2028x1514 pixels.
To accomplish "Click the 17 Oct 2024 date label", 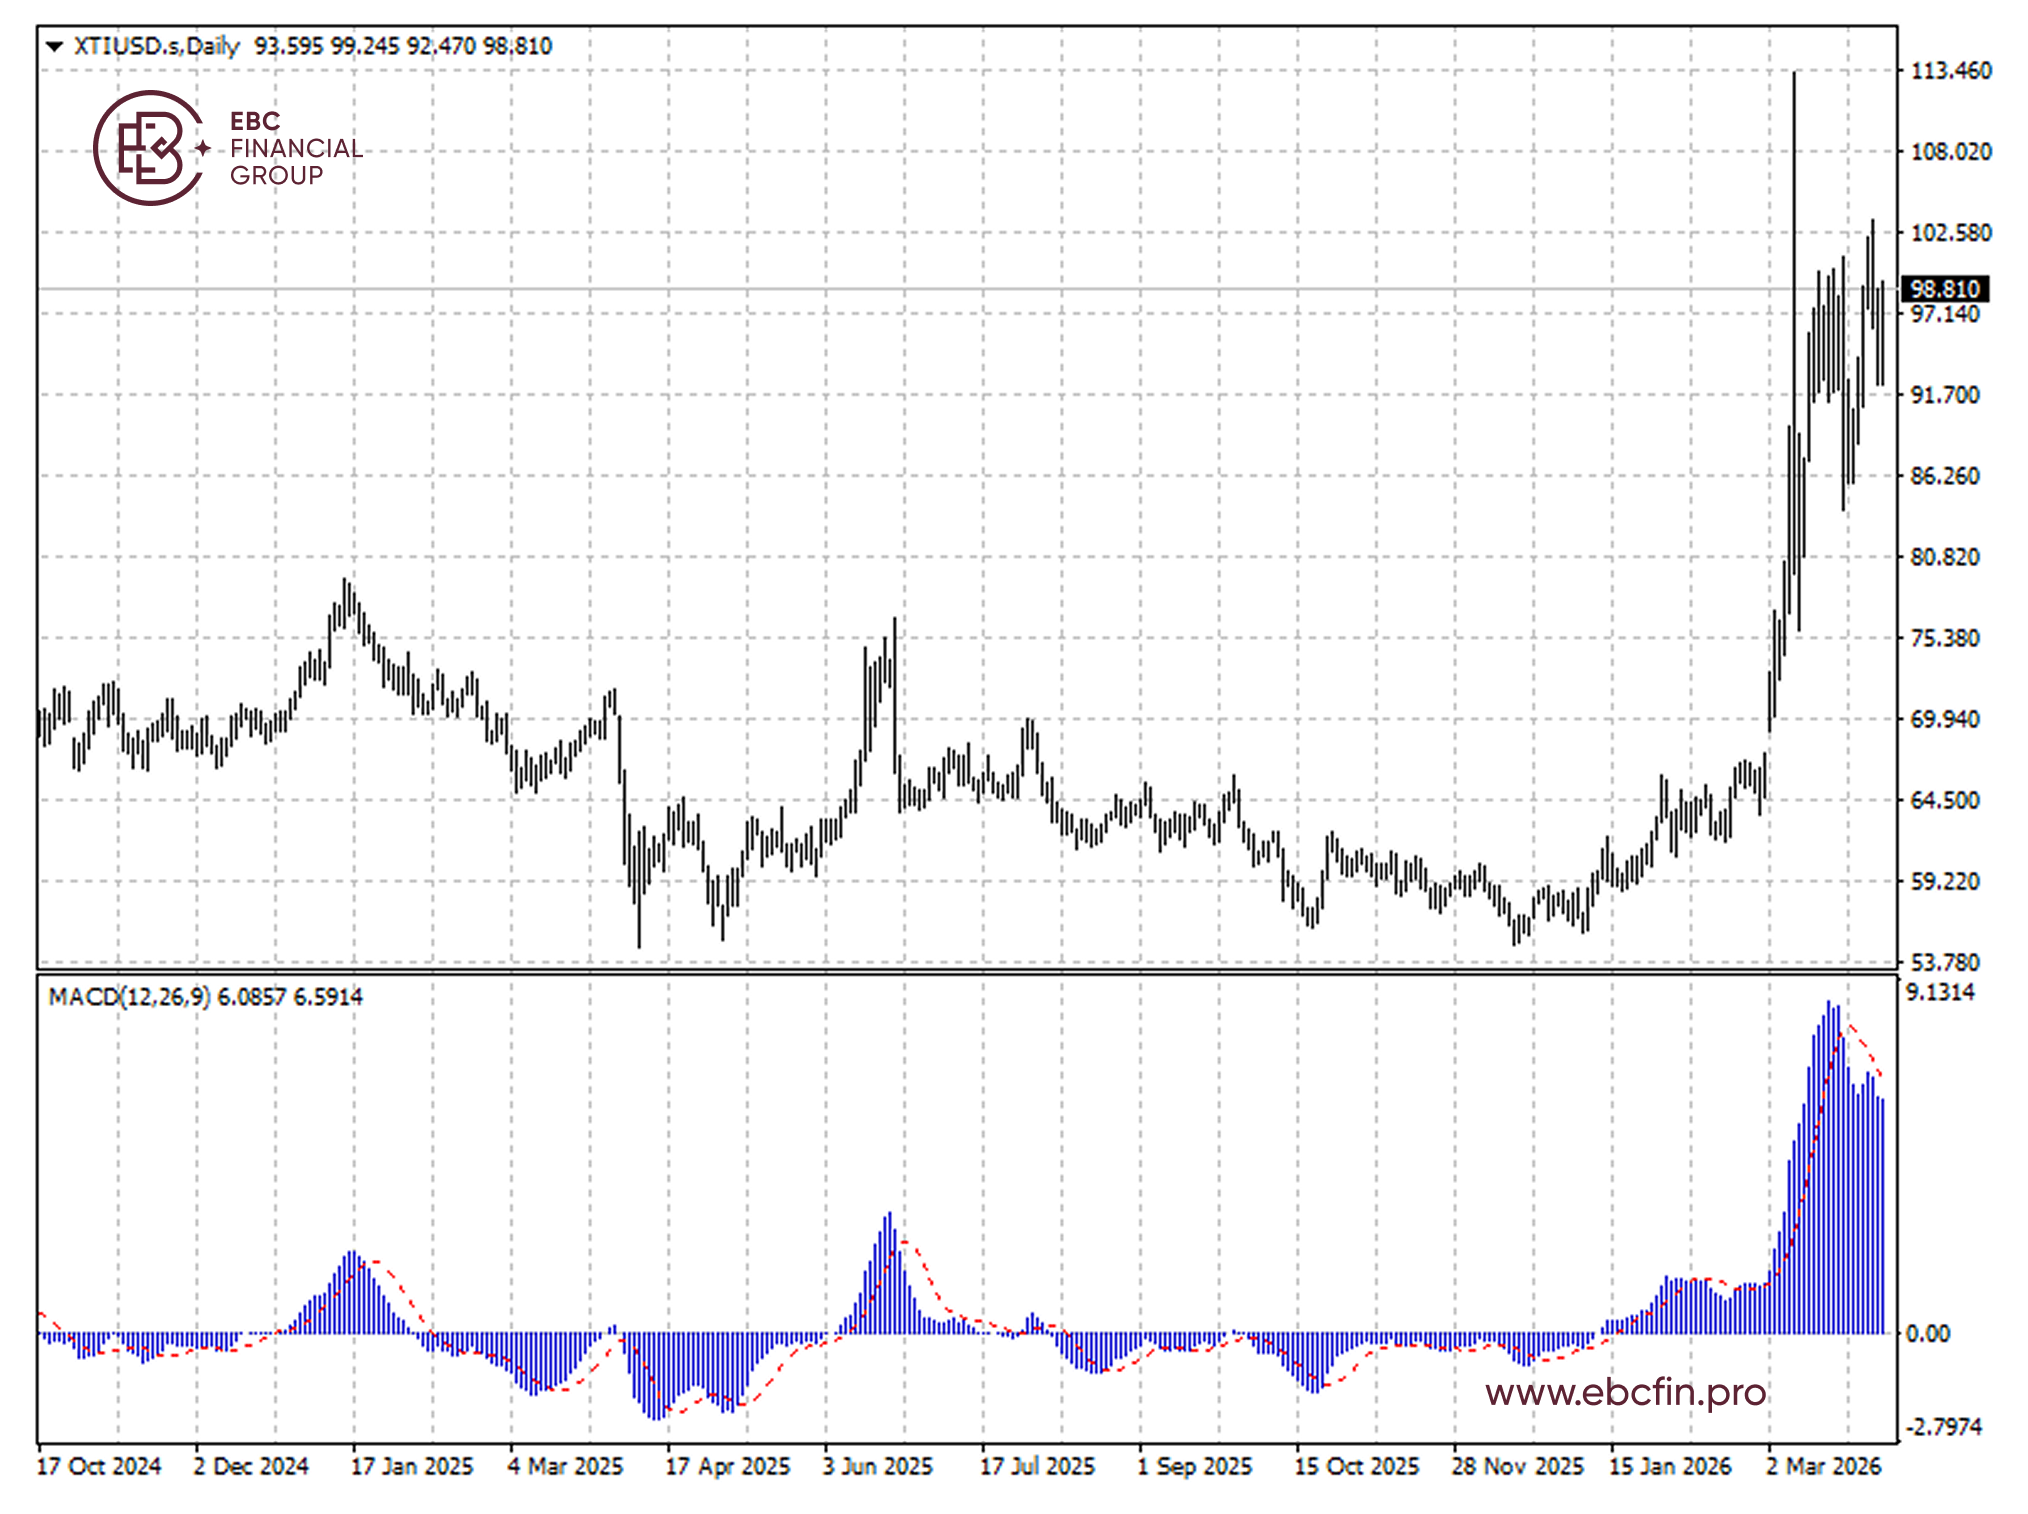I will click(99, 1466).
